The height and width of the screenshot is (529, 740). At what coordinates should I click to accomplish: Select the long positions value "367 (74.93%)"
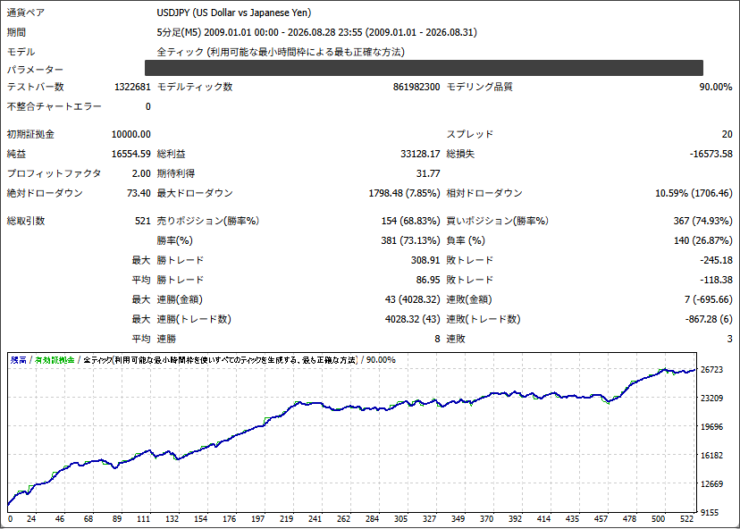(703, 221)
